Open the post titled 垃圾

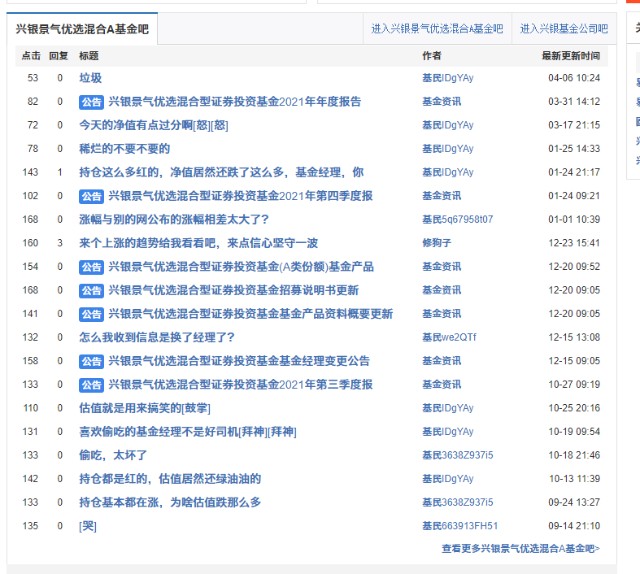click(x=90, y=78)
